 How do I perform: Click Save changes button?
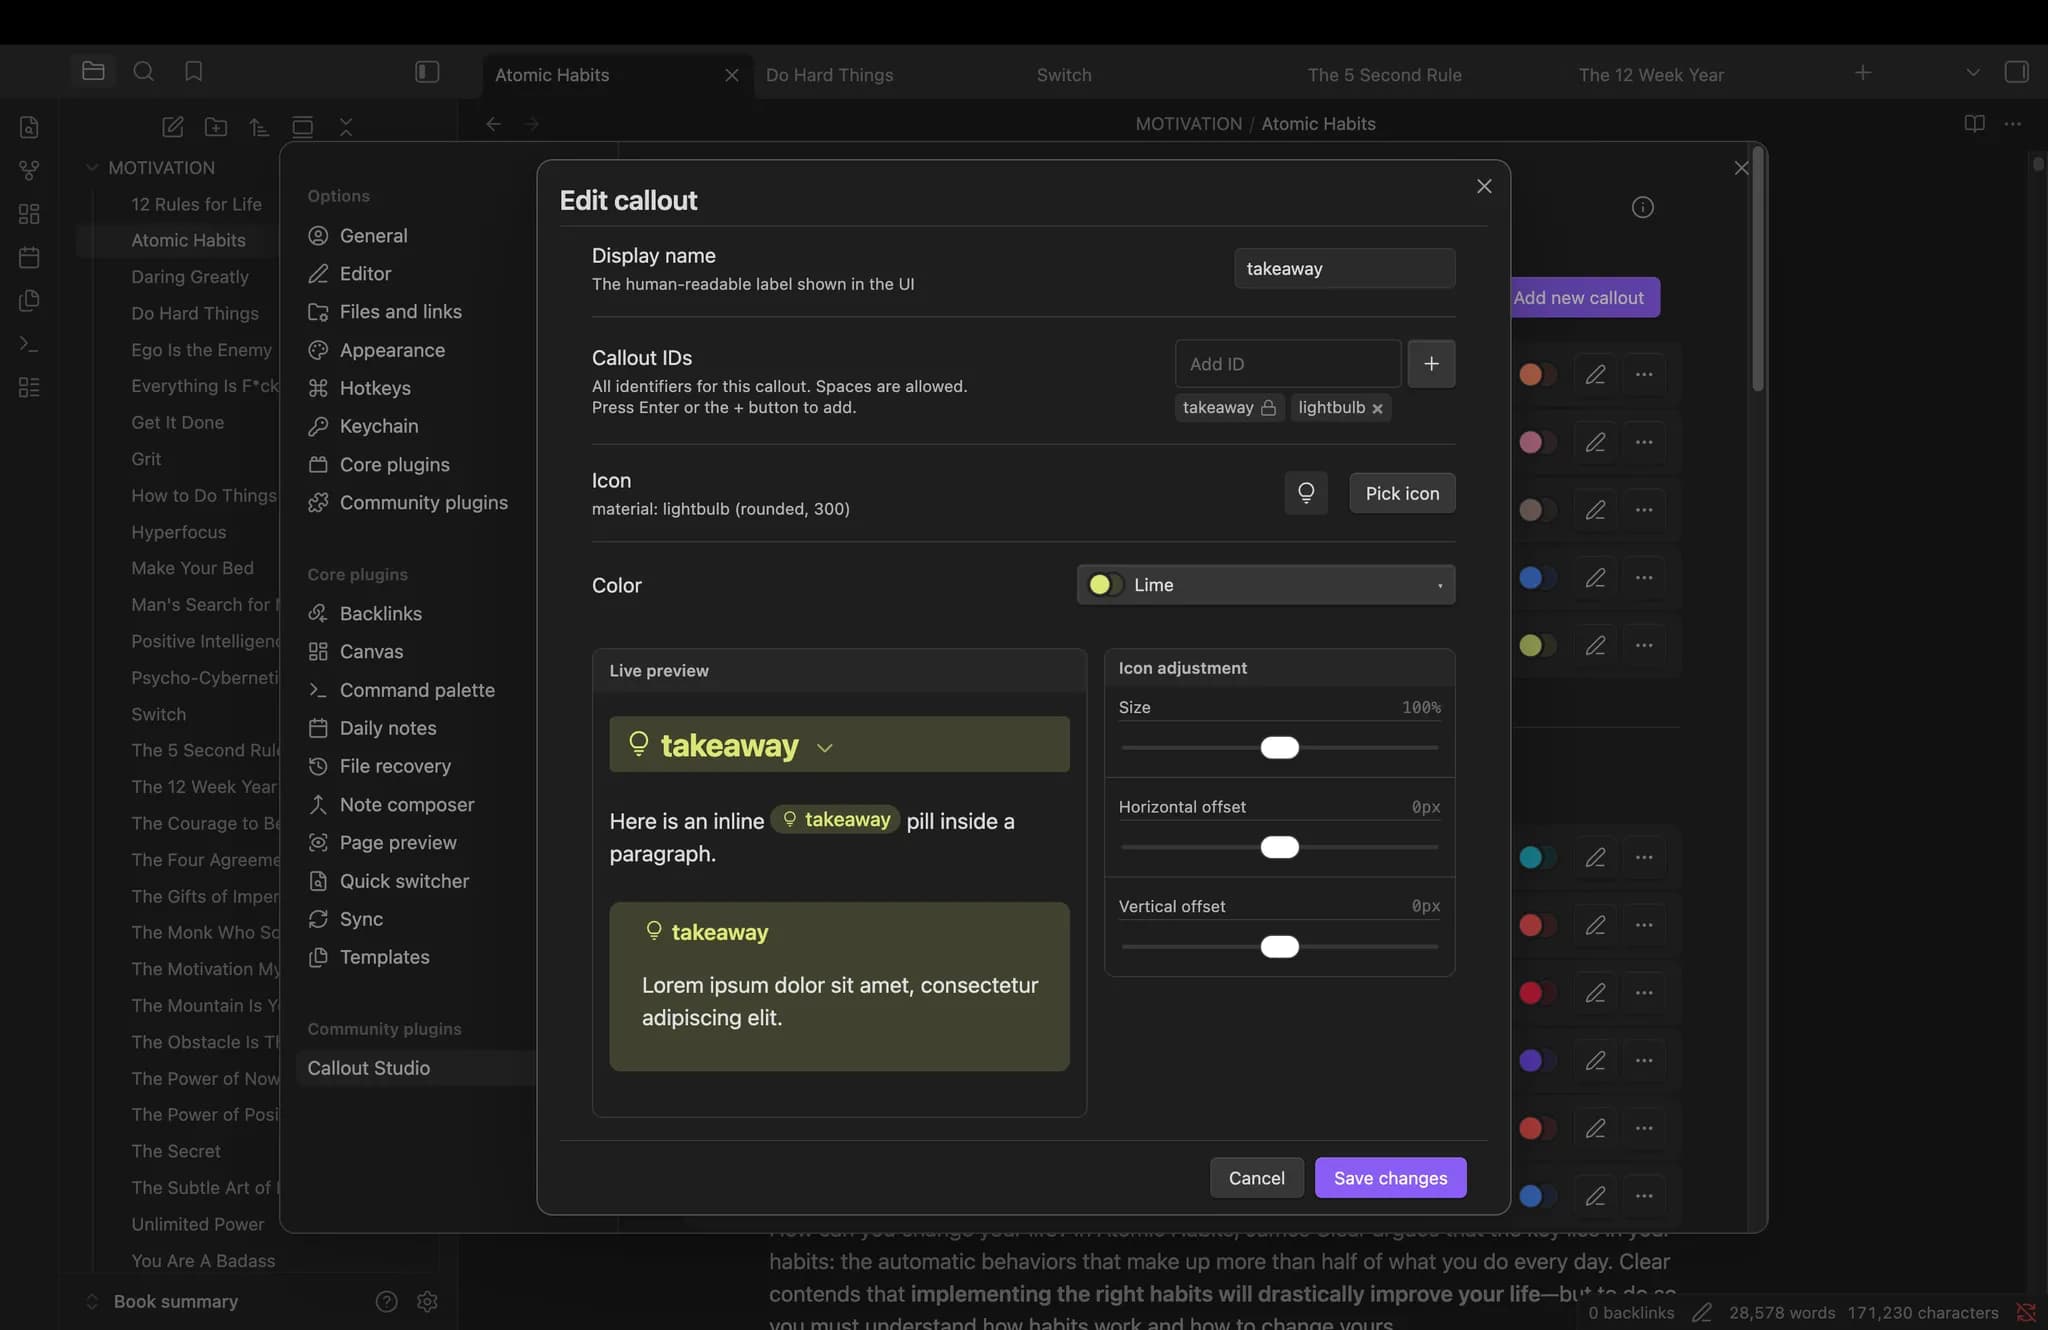point(1390,1178)
